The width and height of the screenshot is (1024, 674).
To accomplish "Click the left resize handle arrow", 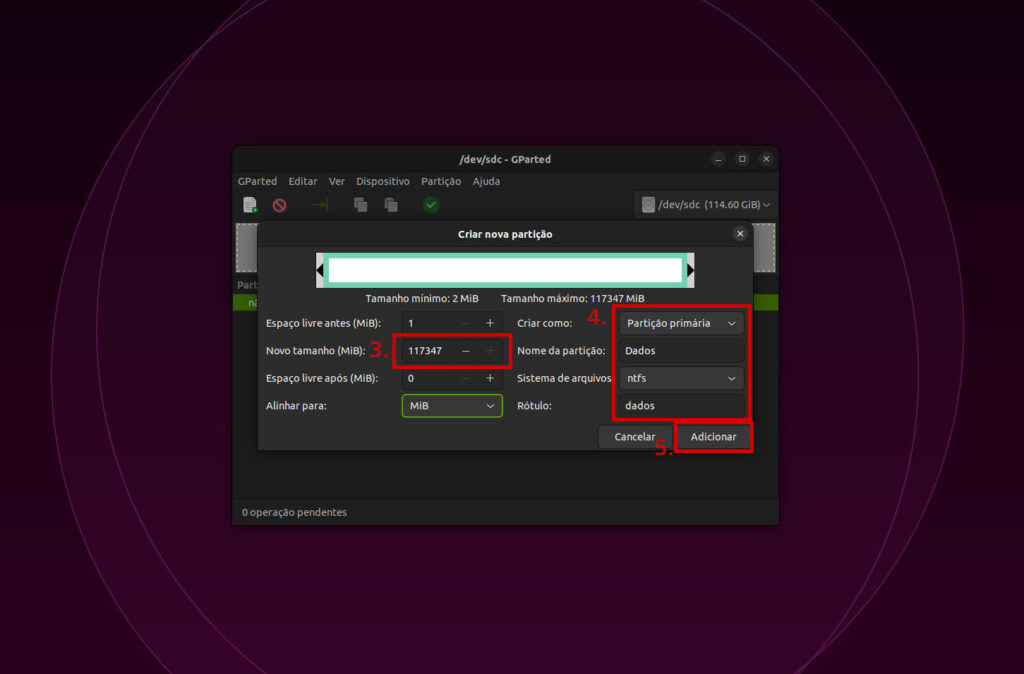I will click(x=320, y=270).
